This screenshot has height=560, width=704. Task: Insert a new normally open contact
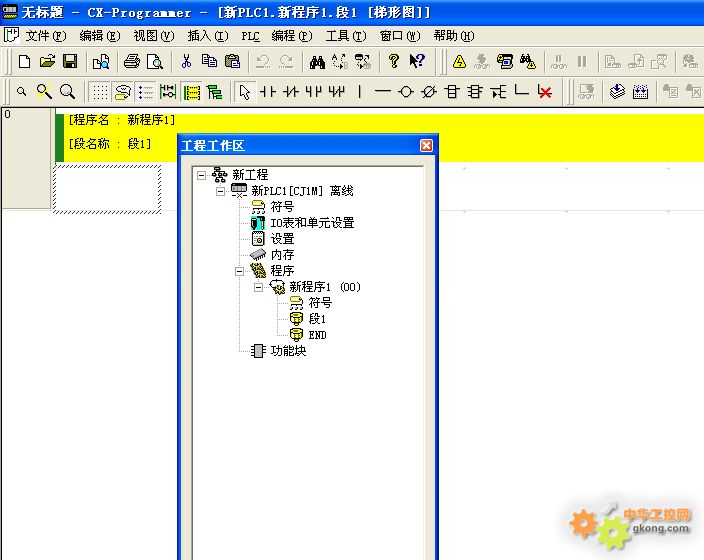tap(268, 92)
